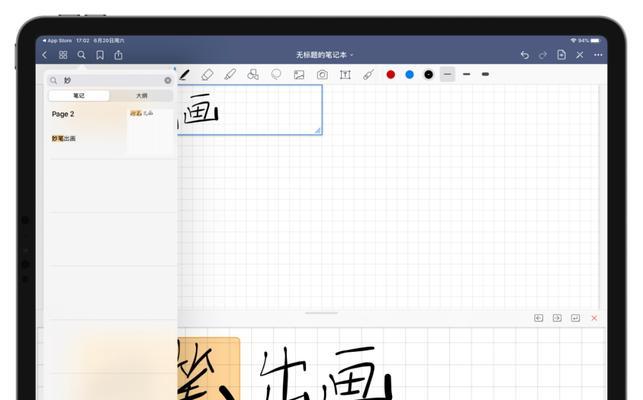This screenshot has width=643, height=400.
Task: Select the Highlighter tool
Action: coord(230,74)
